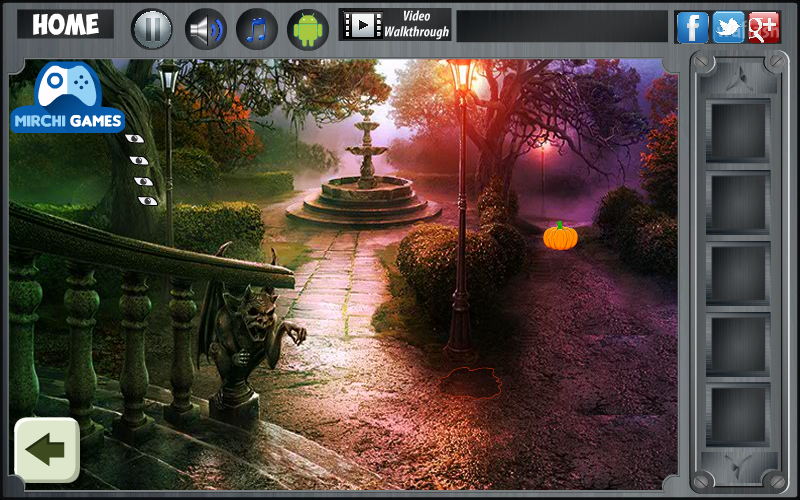Open the Mirchi Games logo link
This screenshot has height=500, width=800.
[67, 97]
